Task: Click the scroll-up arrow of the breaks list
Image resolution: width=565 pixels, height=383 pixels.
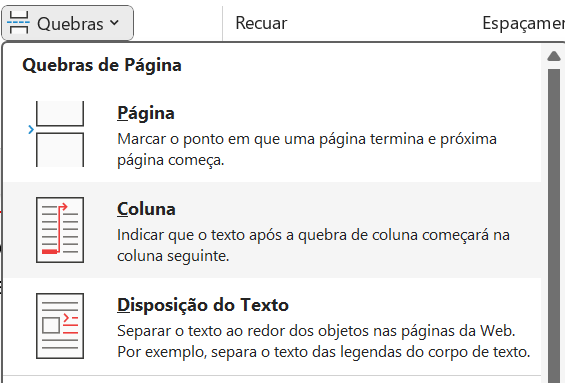Action: (x=554, y=56)
